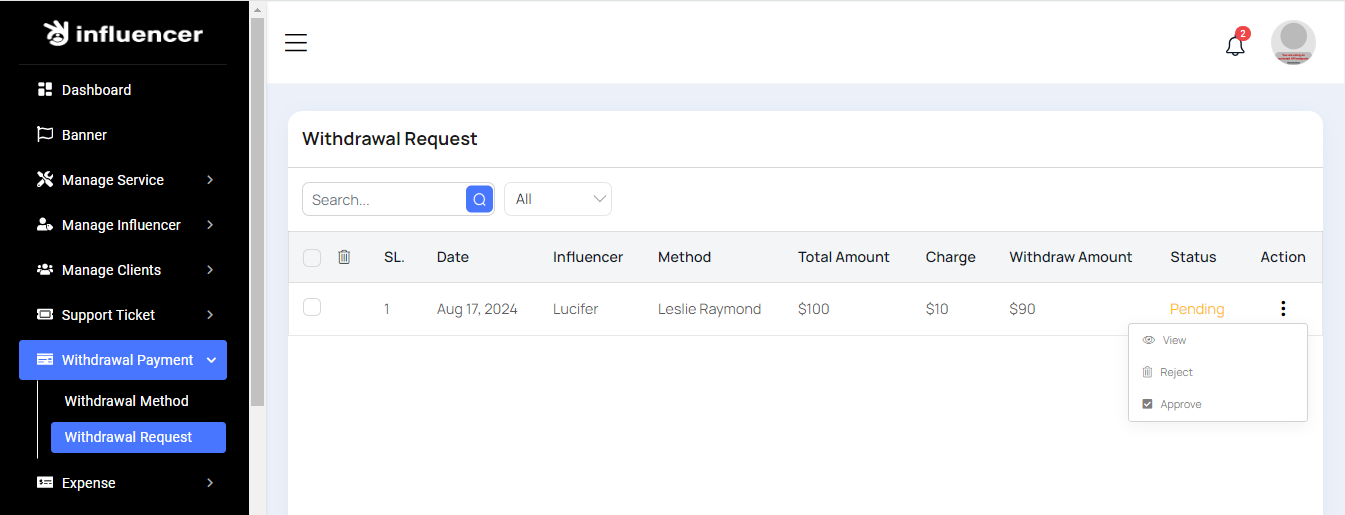Open the user profile avatar
Viewport: 1345px width, 515px height.
(1293, 43)
